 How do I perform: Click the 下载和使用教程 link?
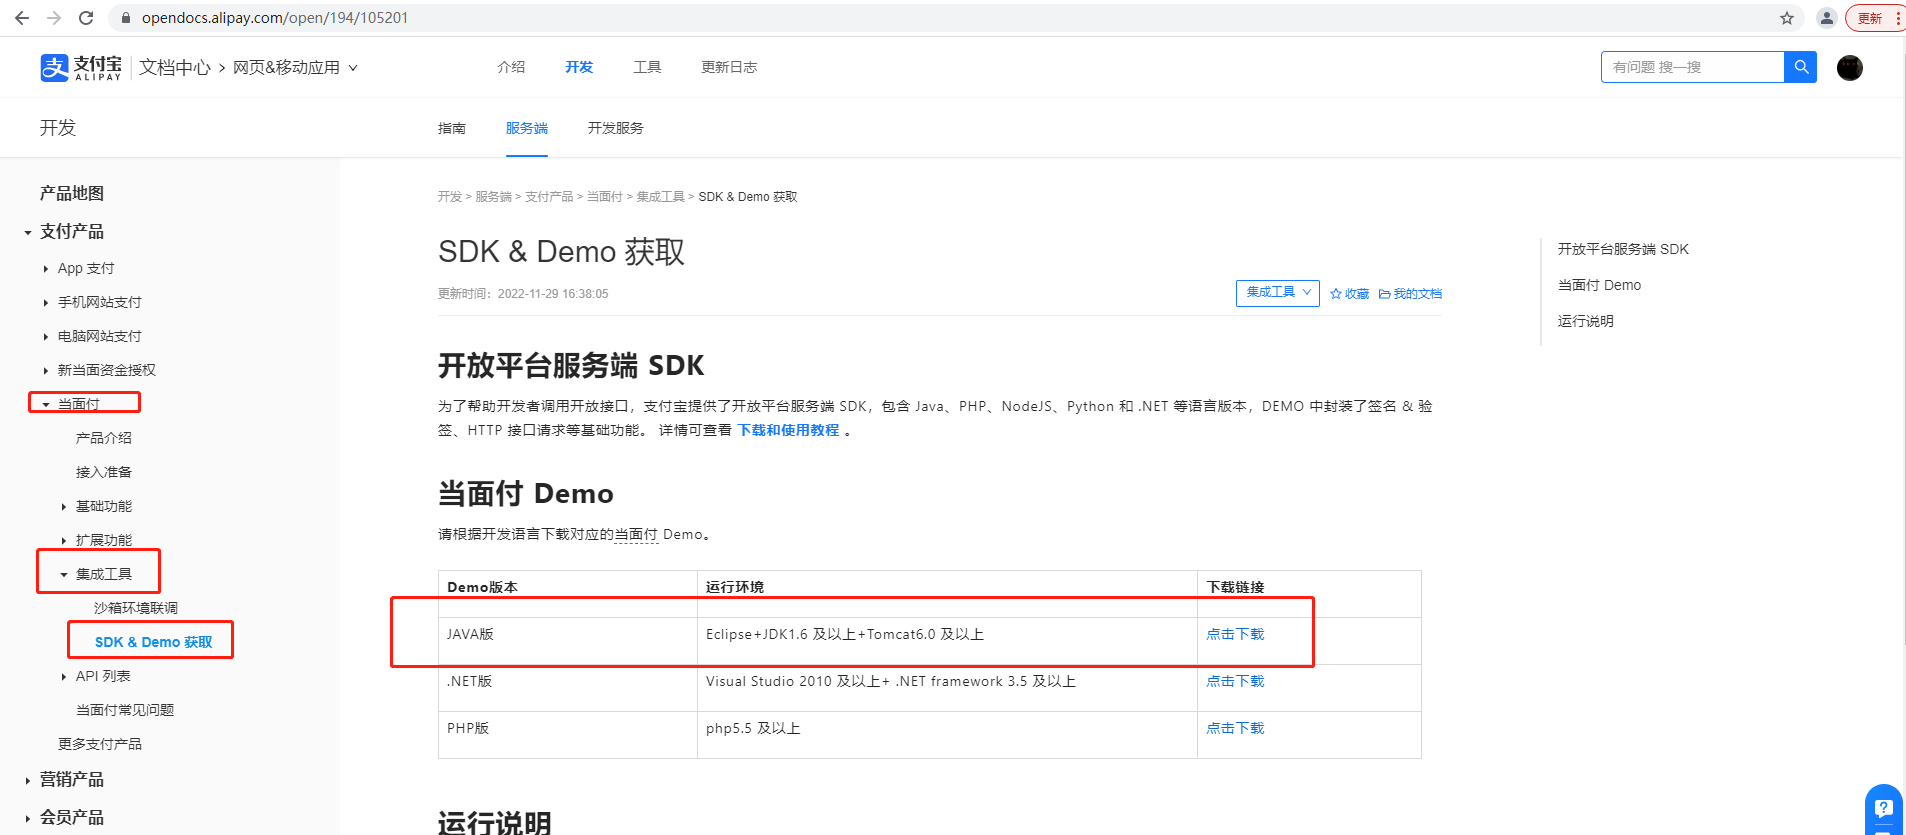pos(789,430)
